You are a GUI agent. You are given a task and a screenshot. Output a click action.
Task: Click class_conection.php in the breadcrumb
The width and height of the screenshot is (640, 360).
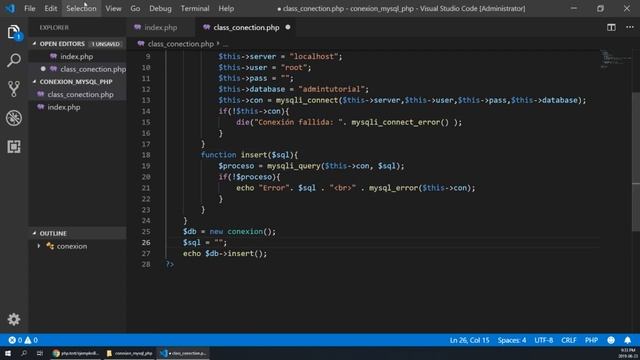[180, 44]
